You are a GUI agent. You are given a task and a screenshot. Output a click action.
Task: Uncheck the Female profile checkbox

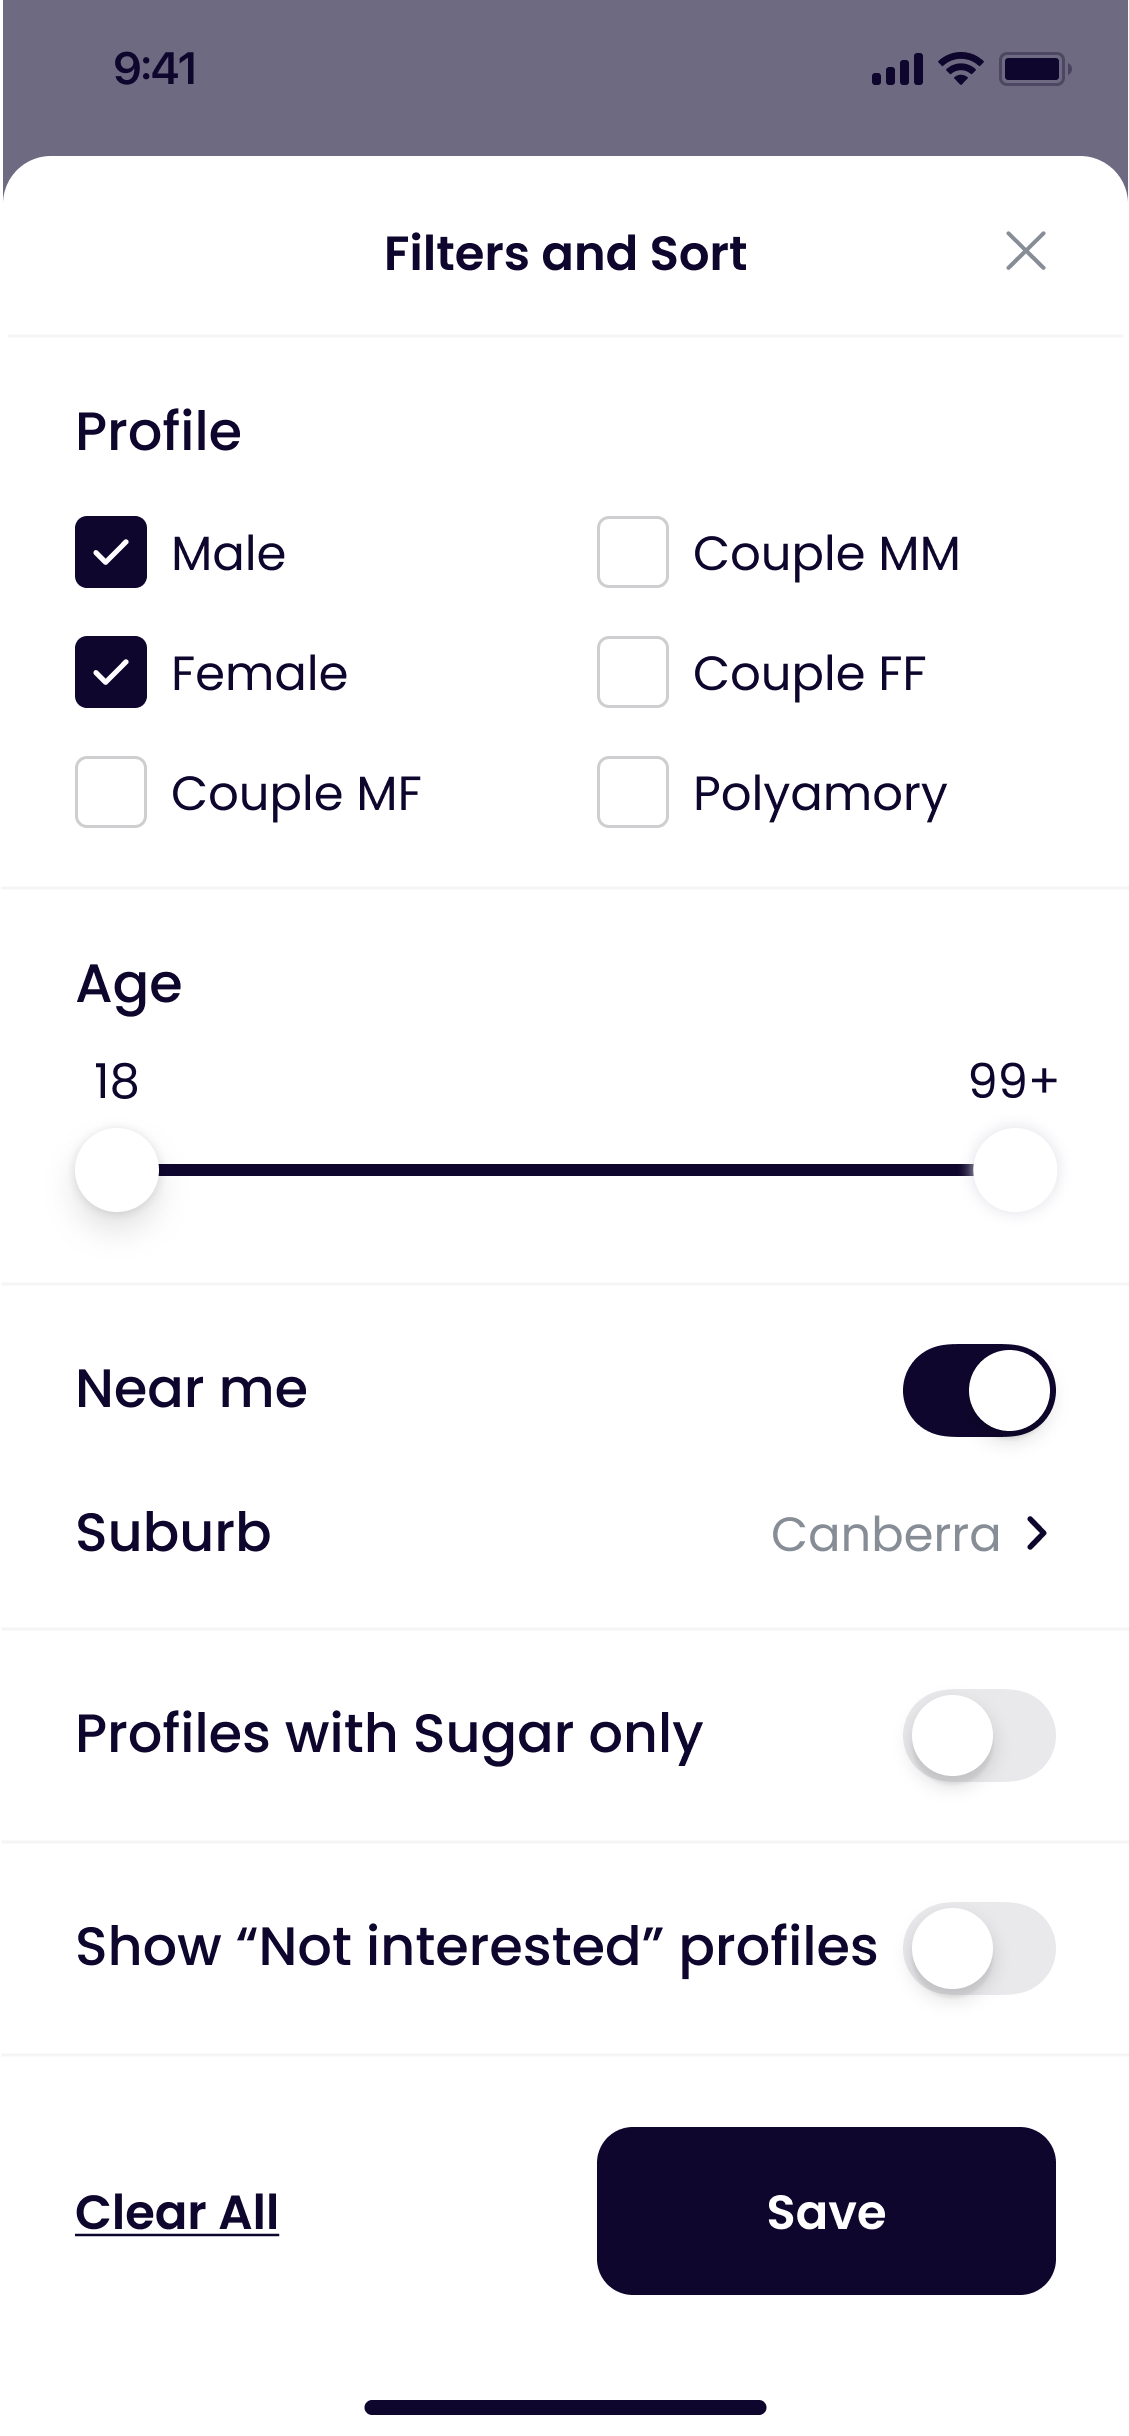(x=111, y=672)
